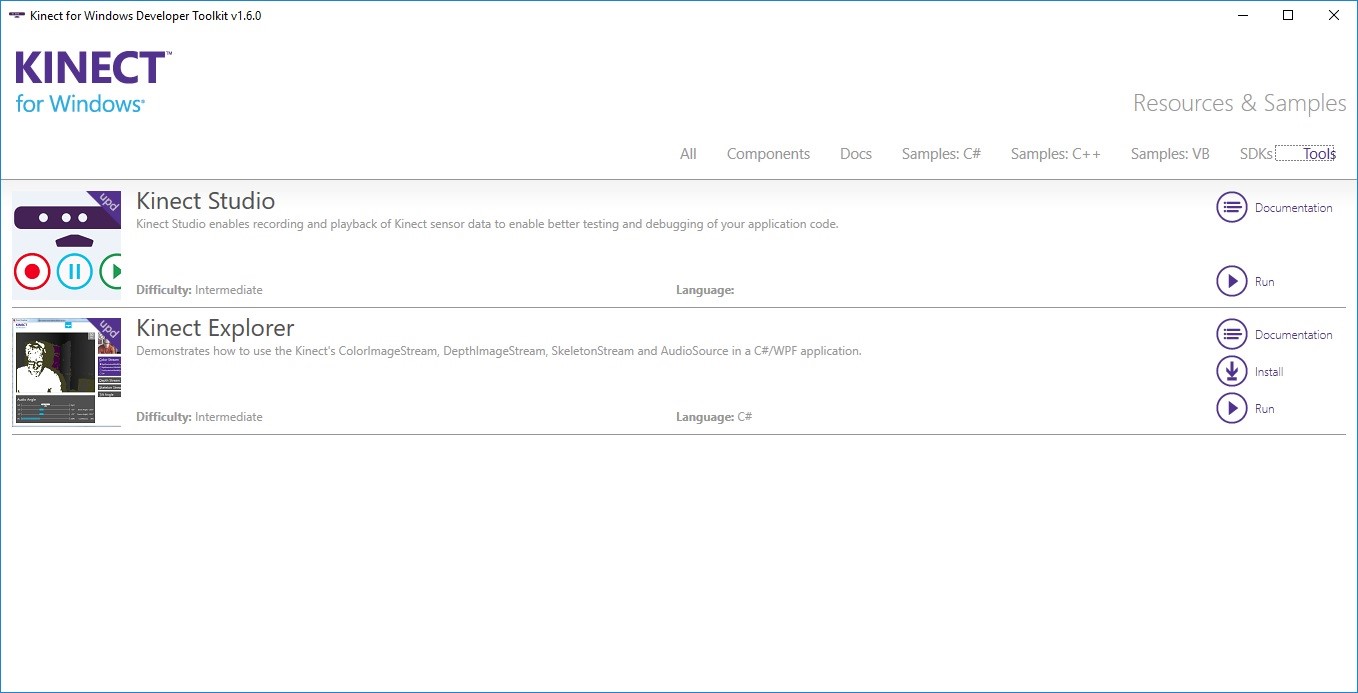This screenshot has width=1358, height=693.
Task: Open the Kinect Studio thumbnail
Action: 67,245
